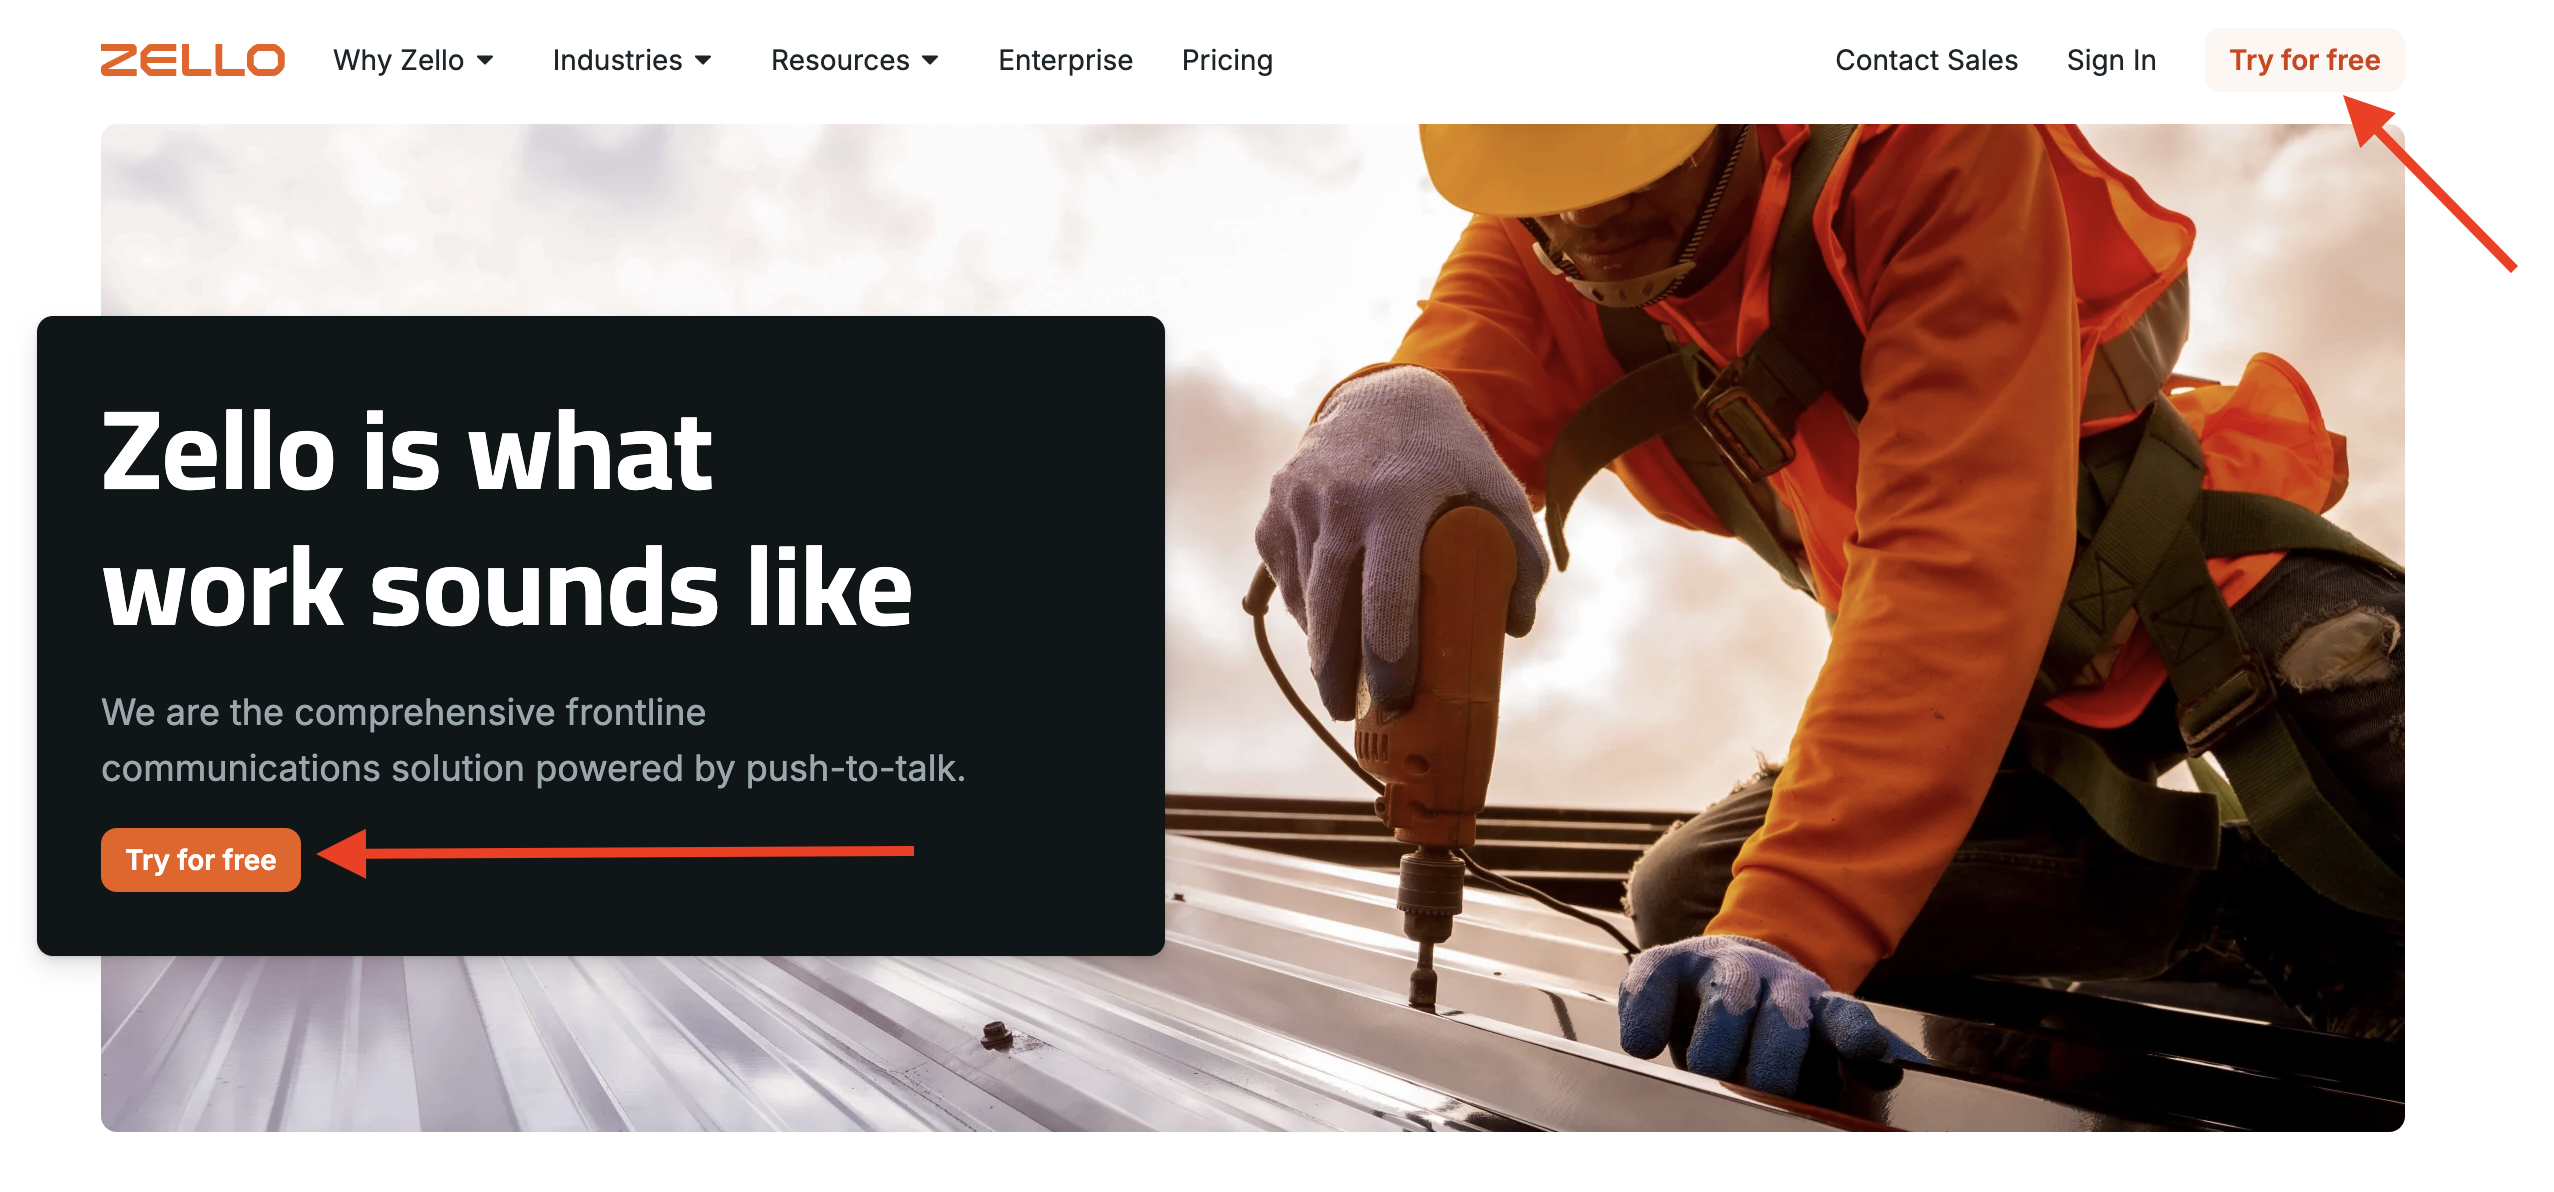The width and height of the screenshot is (2554, 1192).
Task: Click the orange Try for free hero button
Action: tap(201, 860)
